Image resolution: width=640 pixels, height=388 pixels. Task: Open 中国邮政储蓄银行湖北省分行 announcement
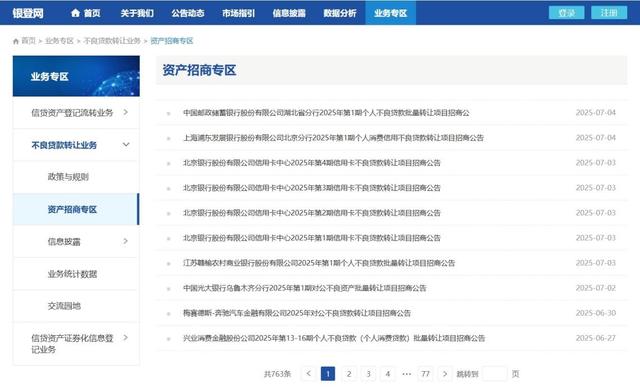[x=326, y=113]
